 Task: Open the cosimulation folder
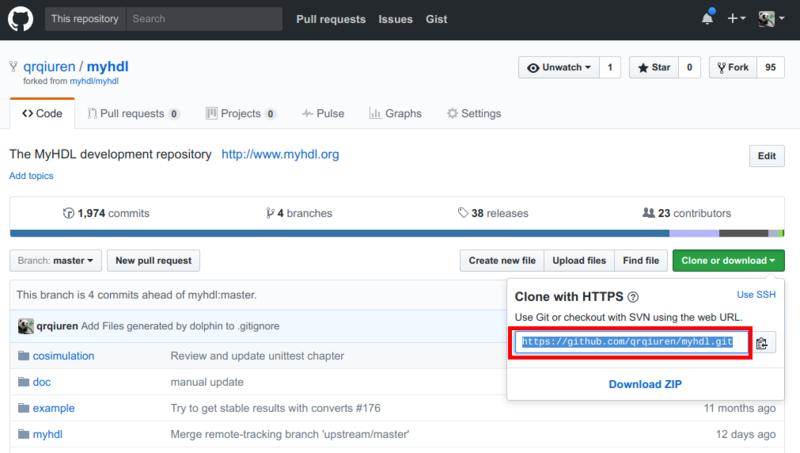click(x=63, y=356)
